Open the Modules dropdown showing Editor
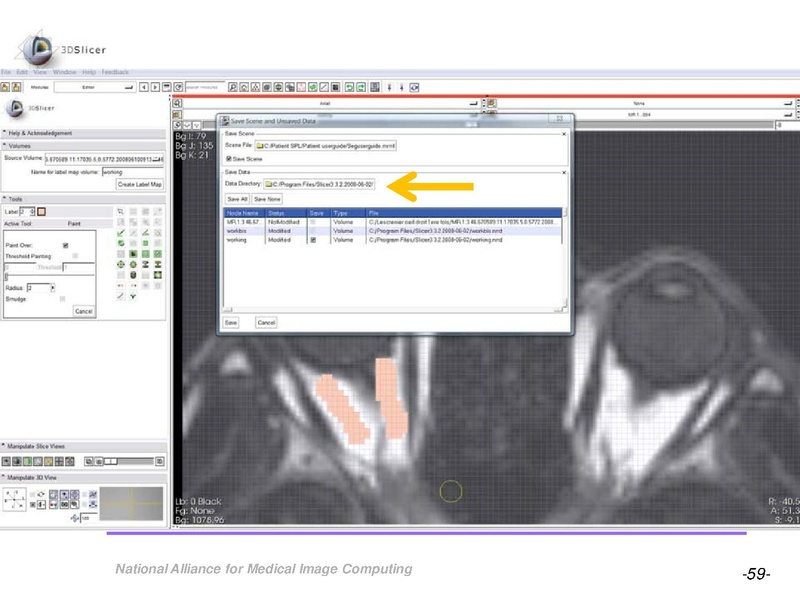This screenshot has height=600, width=800. coord(95,87)
